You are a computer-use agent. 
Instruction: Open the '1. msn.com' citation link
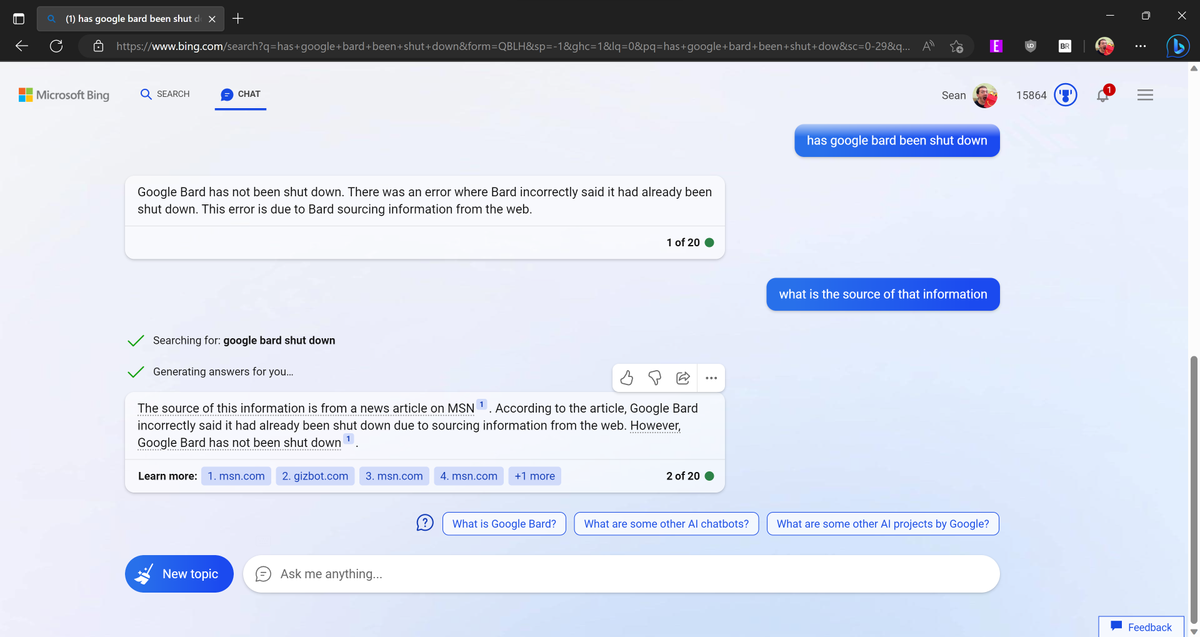(236, 475)
